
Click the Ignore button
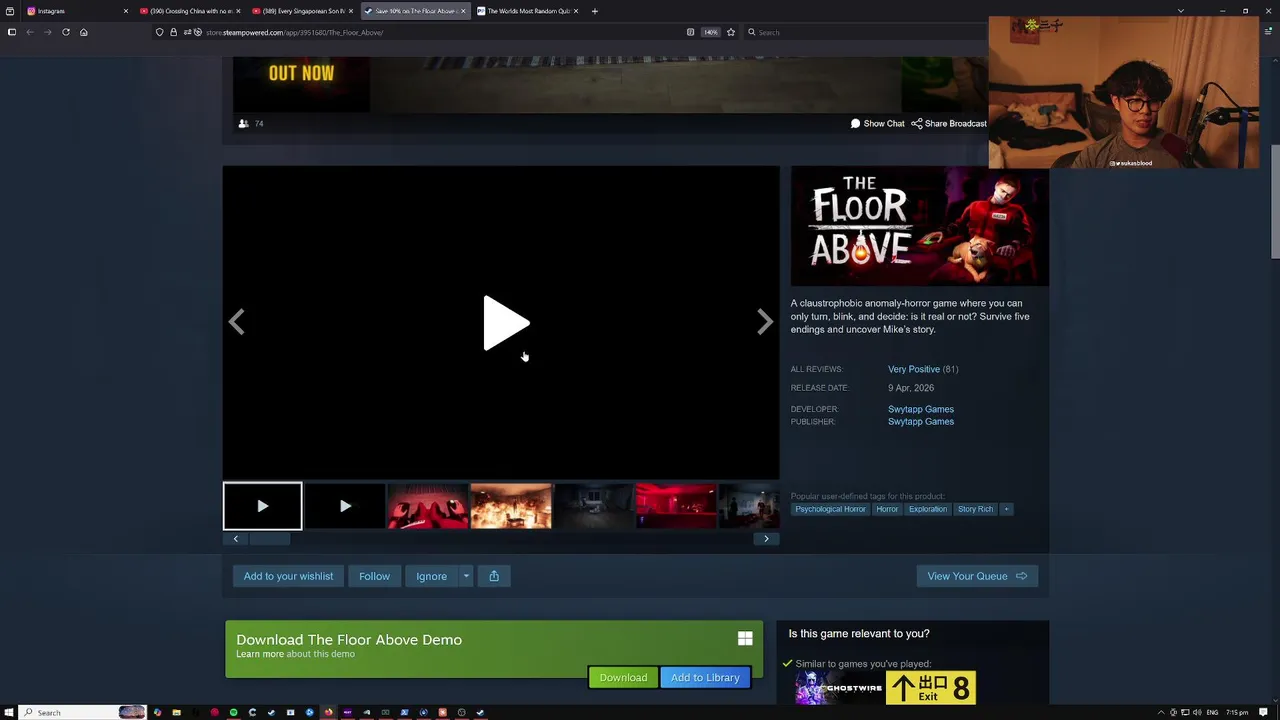[431, 576]
